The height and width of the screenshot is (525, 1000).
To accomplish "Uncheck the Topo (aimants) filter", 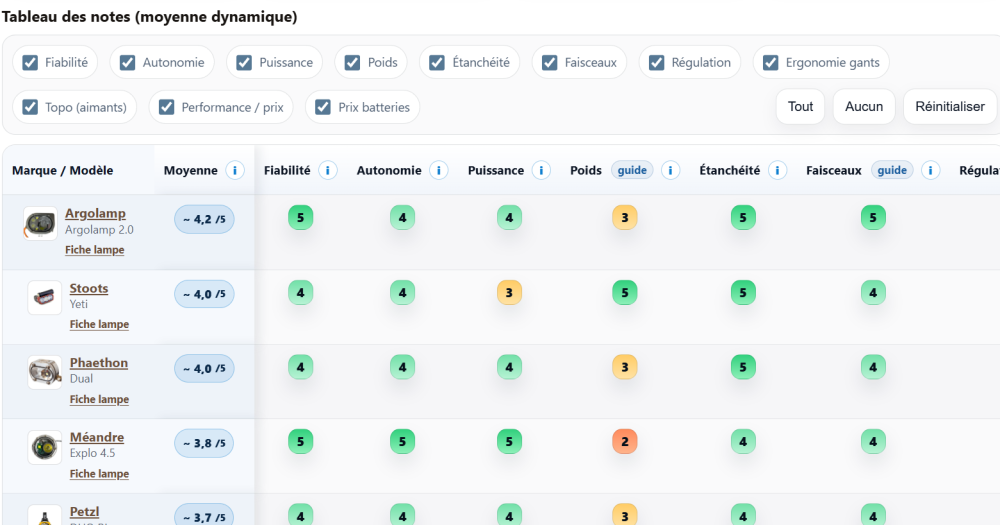I will point(30,107).
